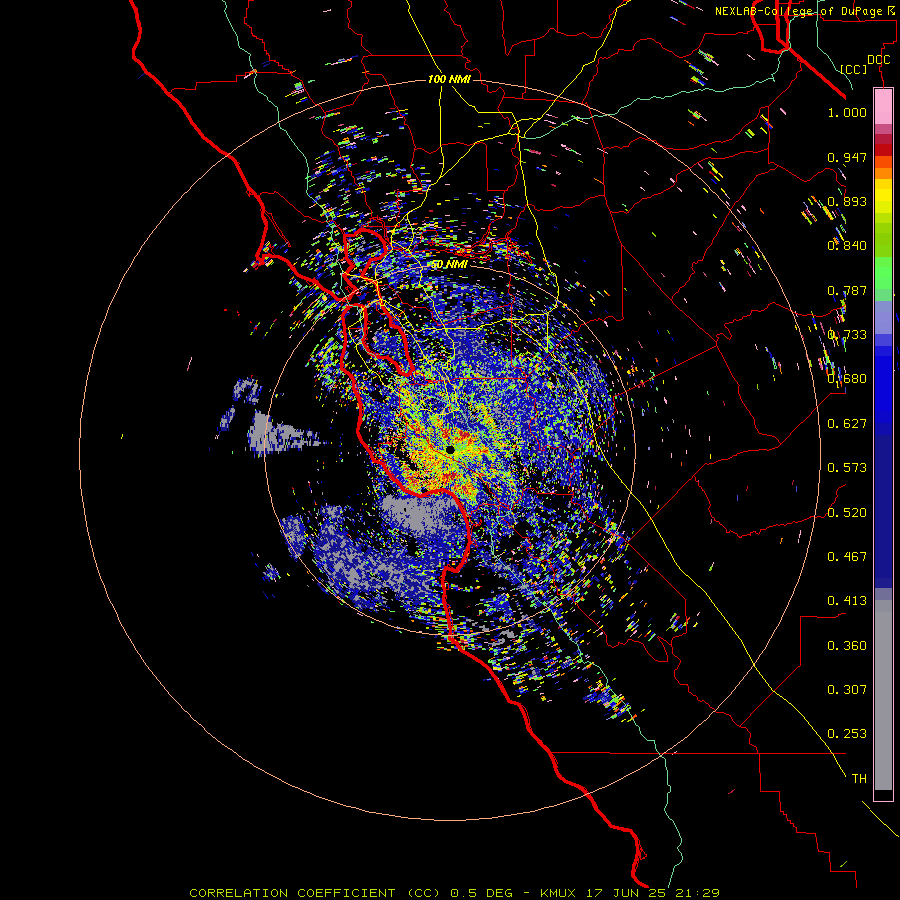Select the 0.680 legend value
Image resolution: width=900 pixels, height=900 pixels.
847,379
